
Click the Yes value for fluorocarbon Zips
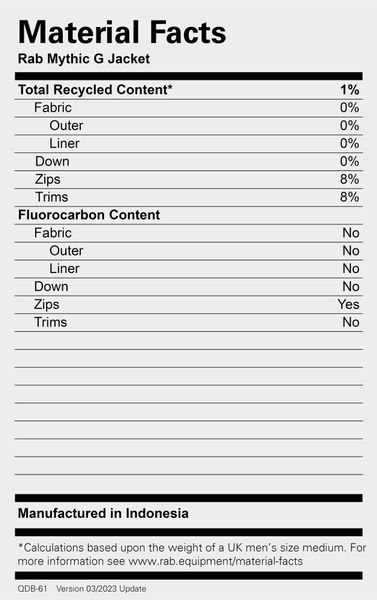[348, 304]
